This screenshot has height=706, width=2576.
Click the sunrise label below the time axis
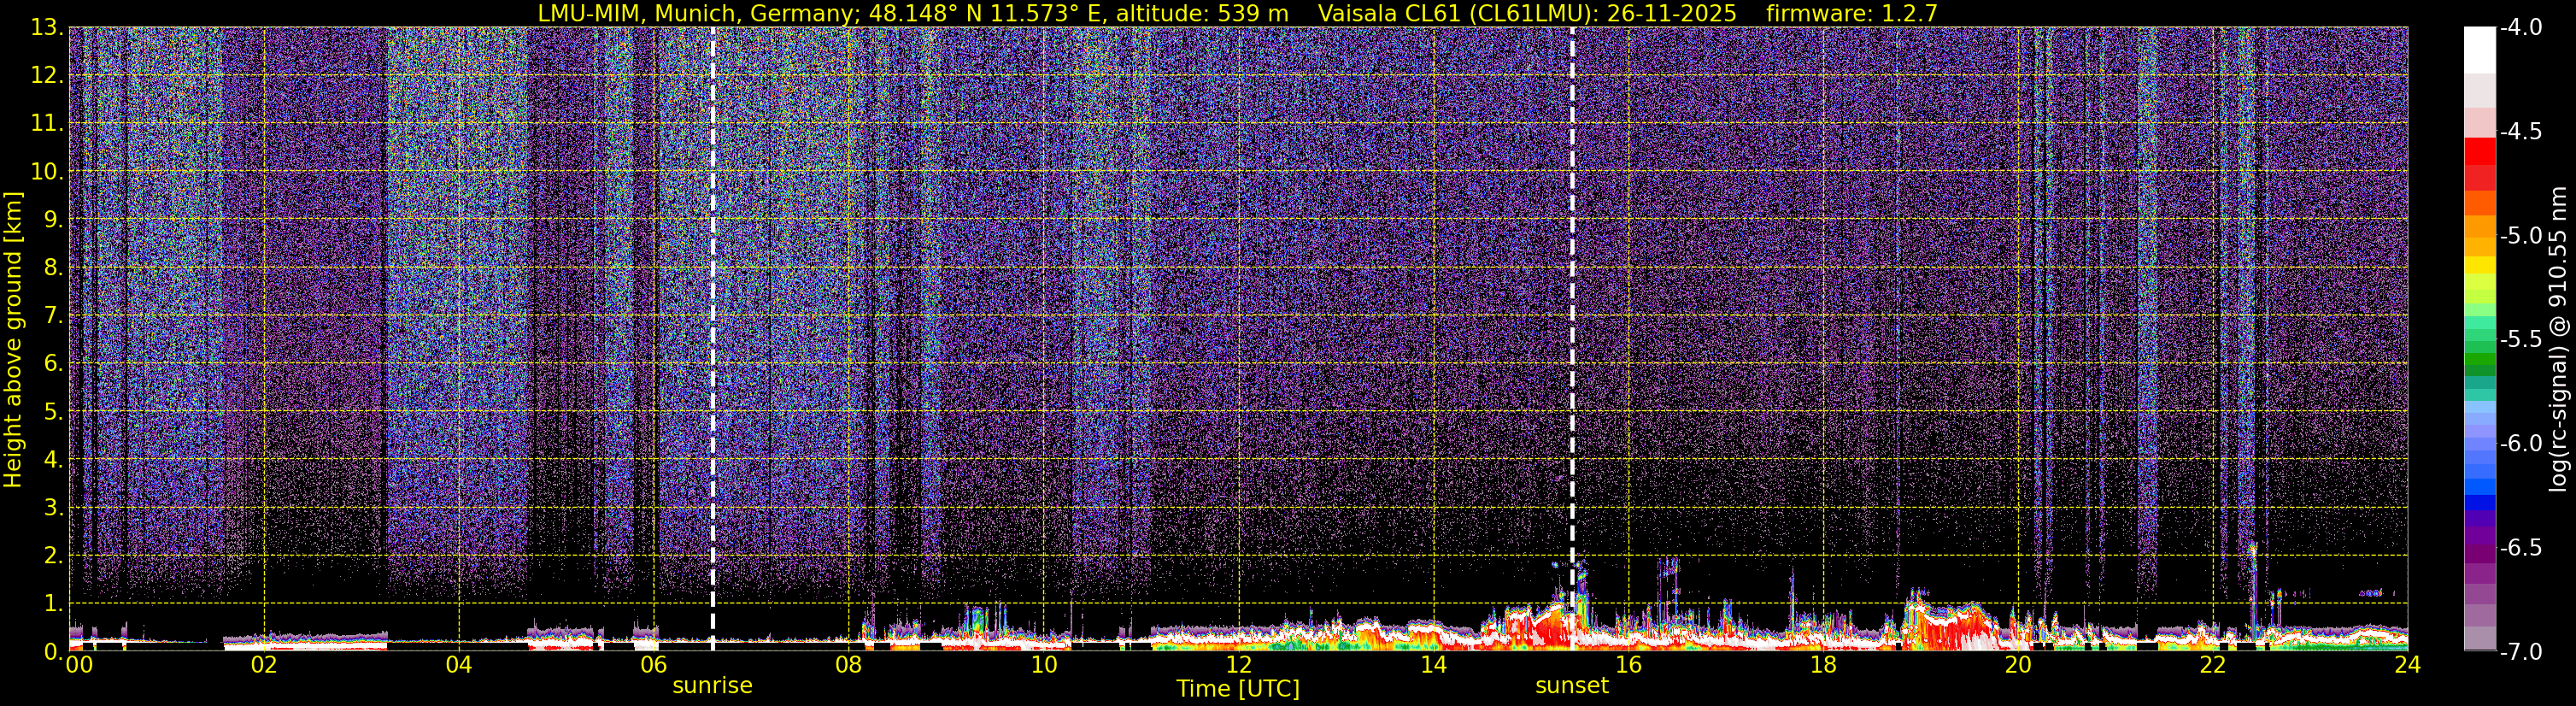pyautogui.click(x=712, y=685)
